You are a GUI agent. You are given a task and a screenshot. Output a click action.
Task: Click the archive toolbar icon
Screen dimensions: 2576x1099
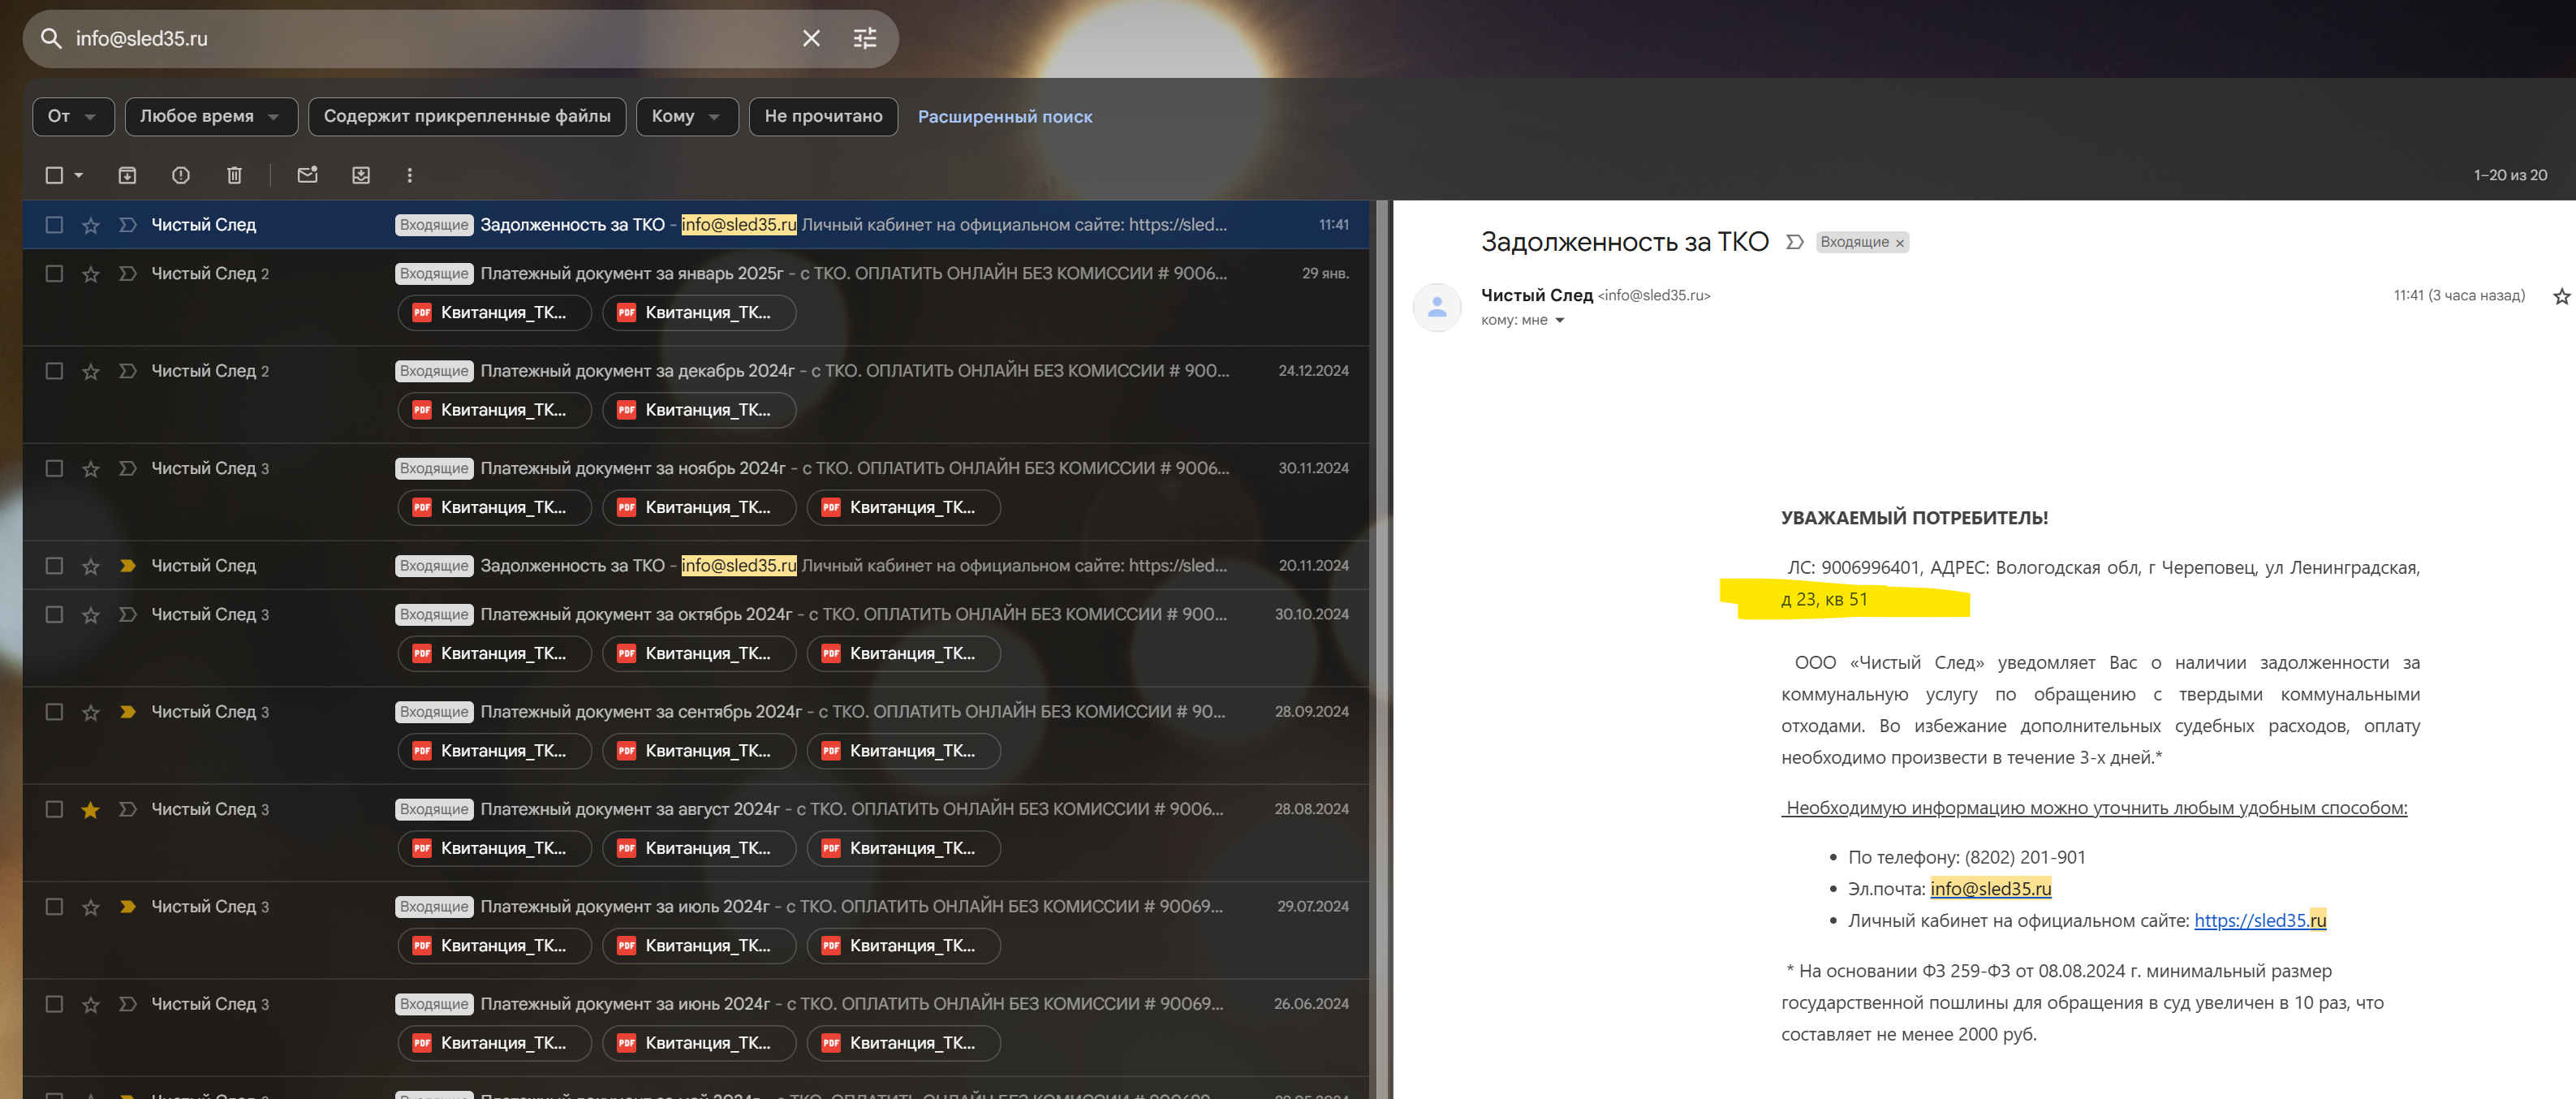tap(127, 175)
